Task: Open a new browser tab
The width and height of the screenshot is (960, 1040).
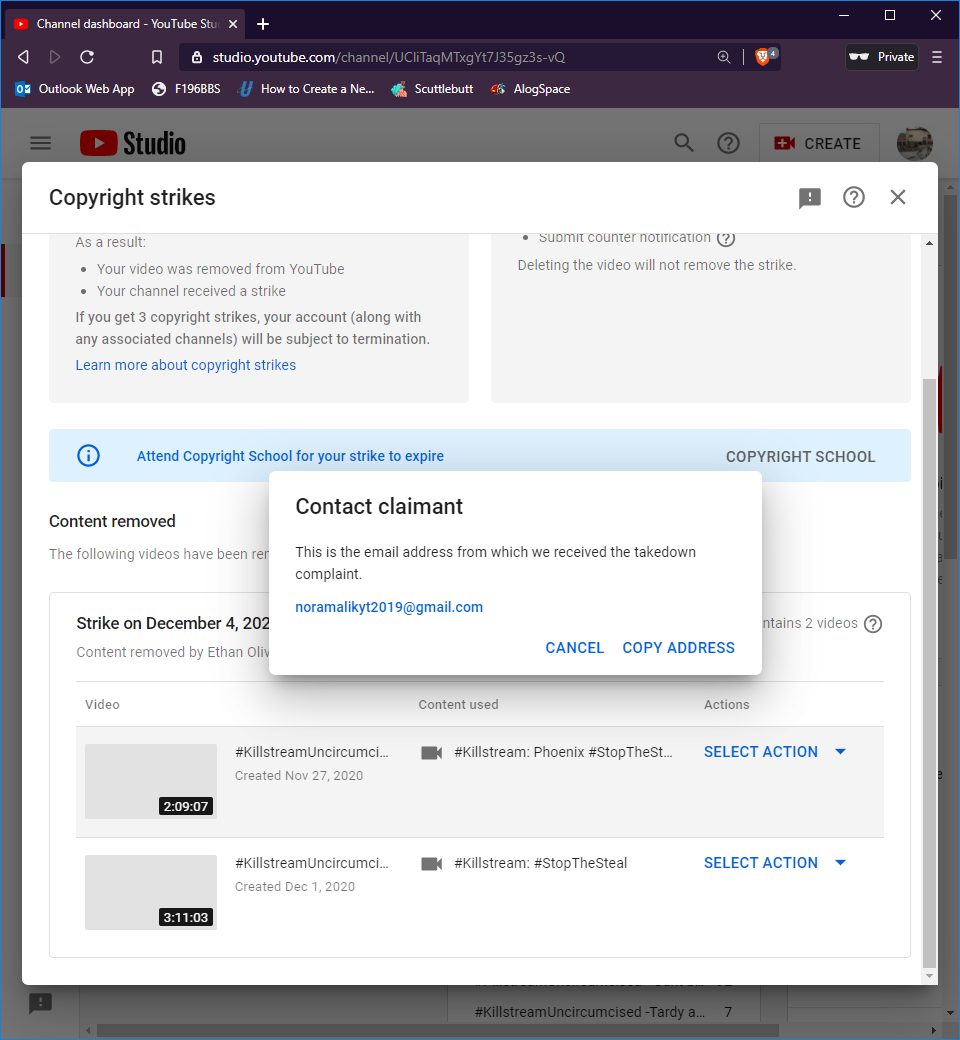Action: [263, 24]
